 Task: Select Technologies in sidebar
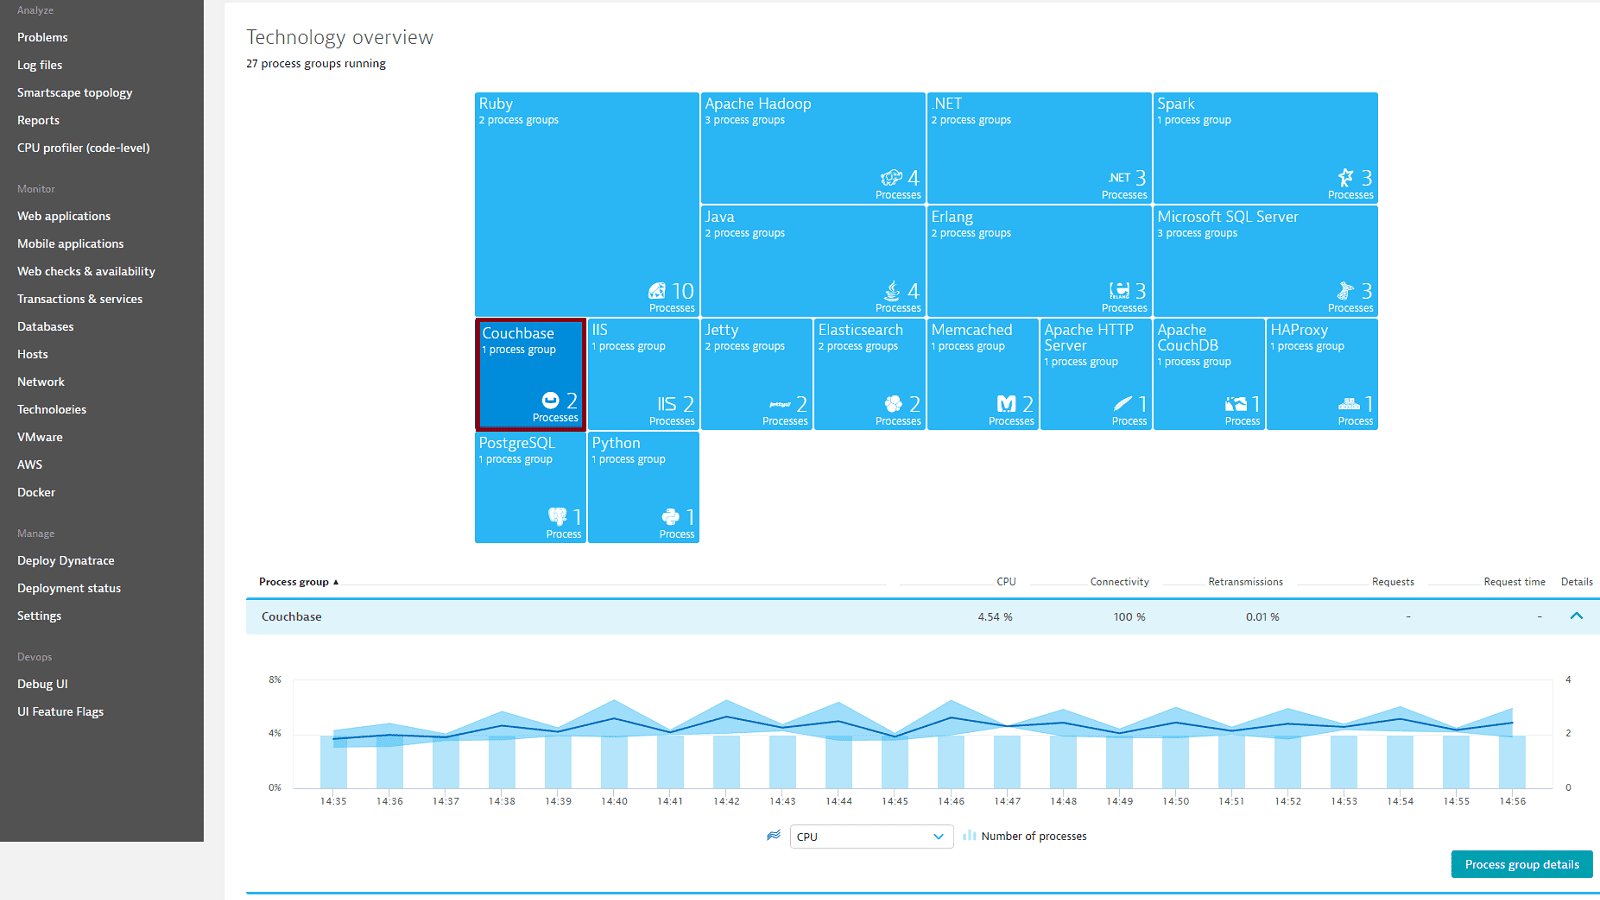51,410
